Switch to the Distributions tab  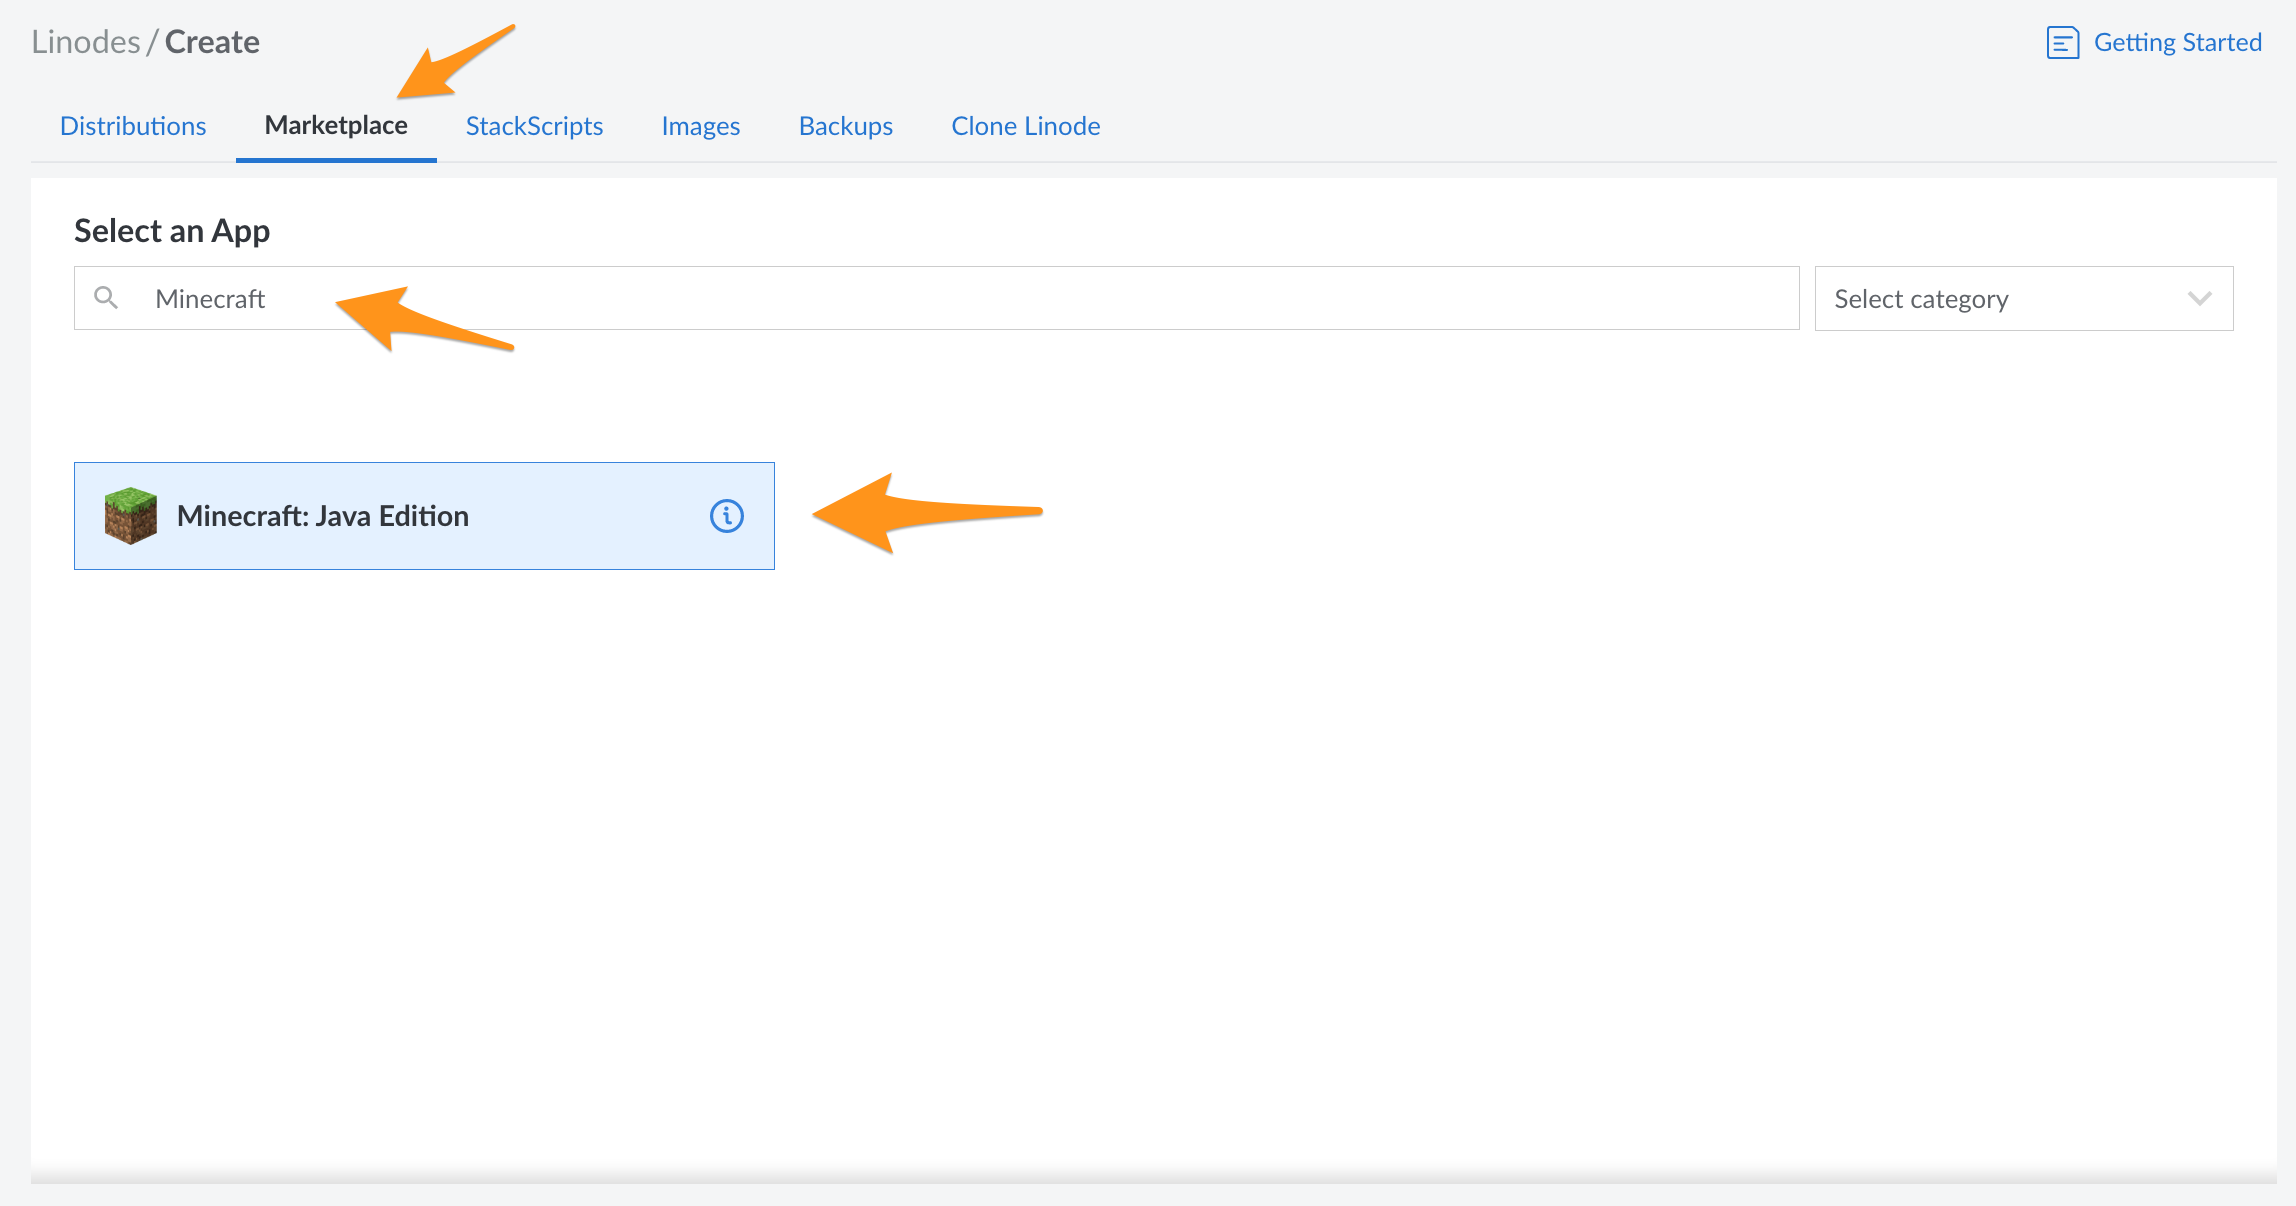[133, 126]
